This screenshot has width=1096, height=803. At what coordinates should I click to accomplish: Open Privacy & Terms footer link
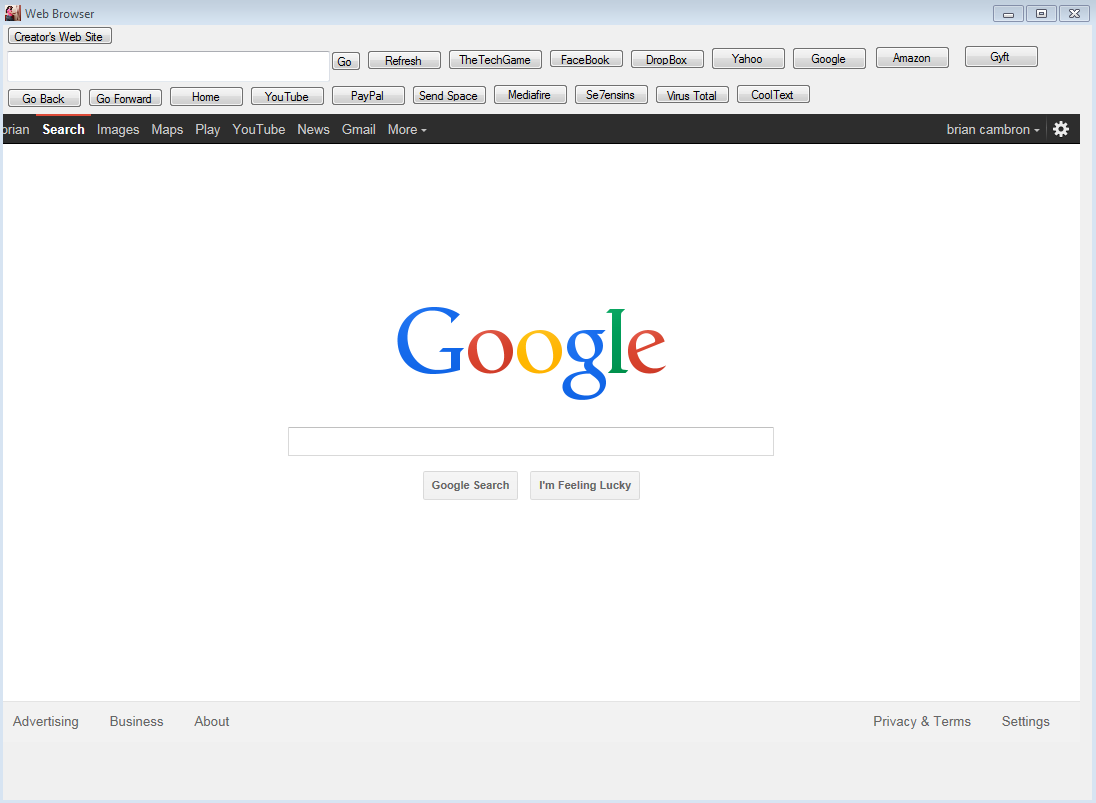coord(922,721)
